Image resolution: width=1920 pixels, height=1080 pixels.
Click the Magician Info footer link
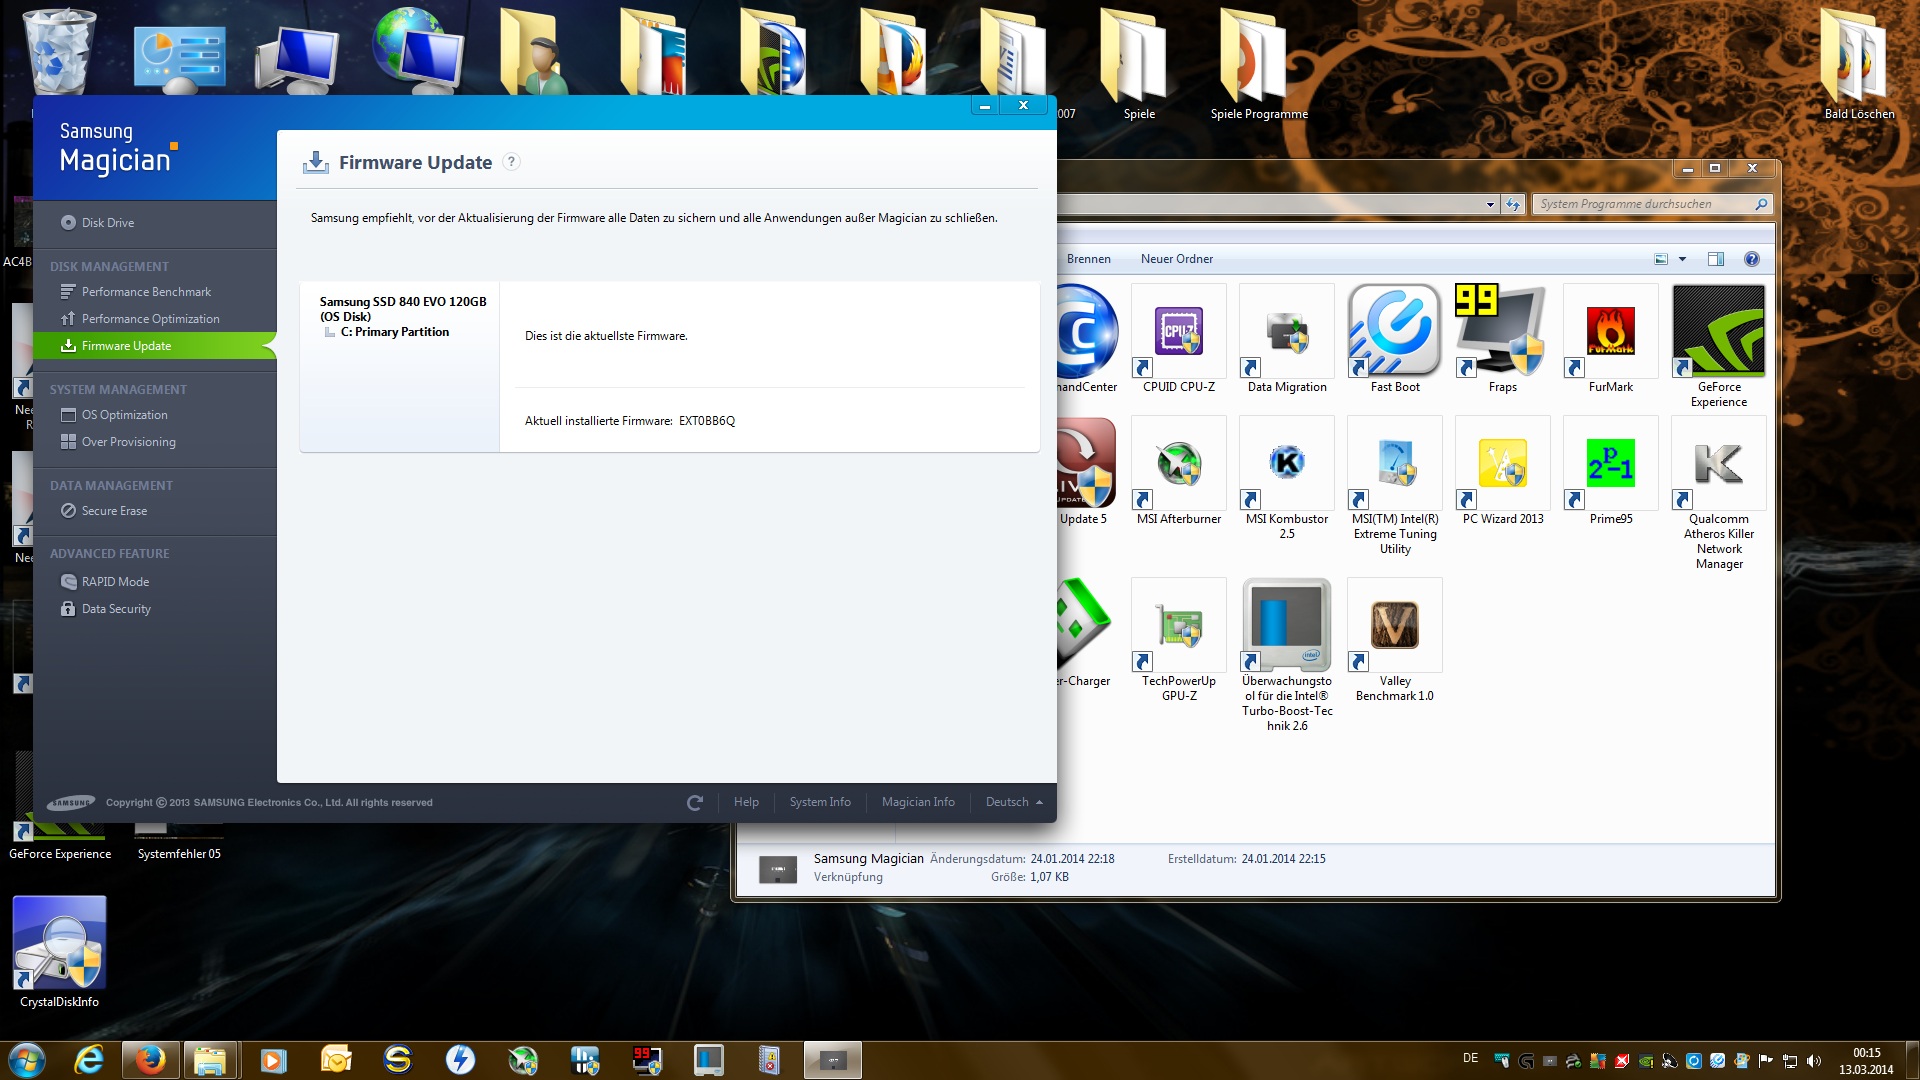click(918, 802)
